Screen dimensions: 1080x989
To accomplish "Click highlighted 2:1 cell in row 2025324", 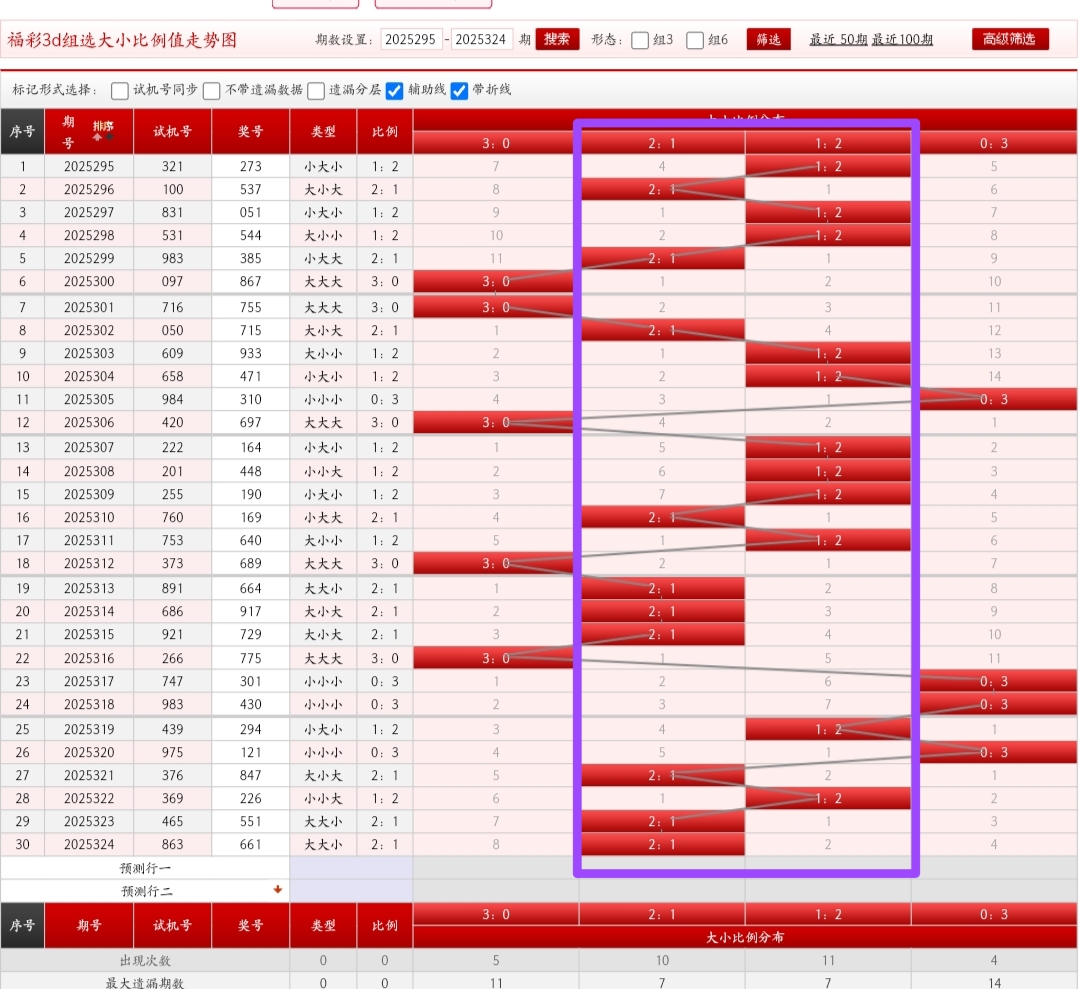I will tap(662, 844).
